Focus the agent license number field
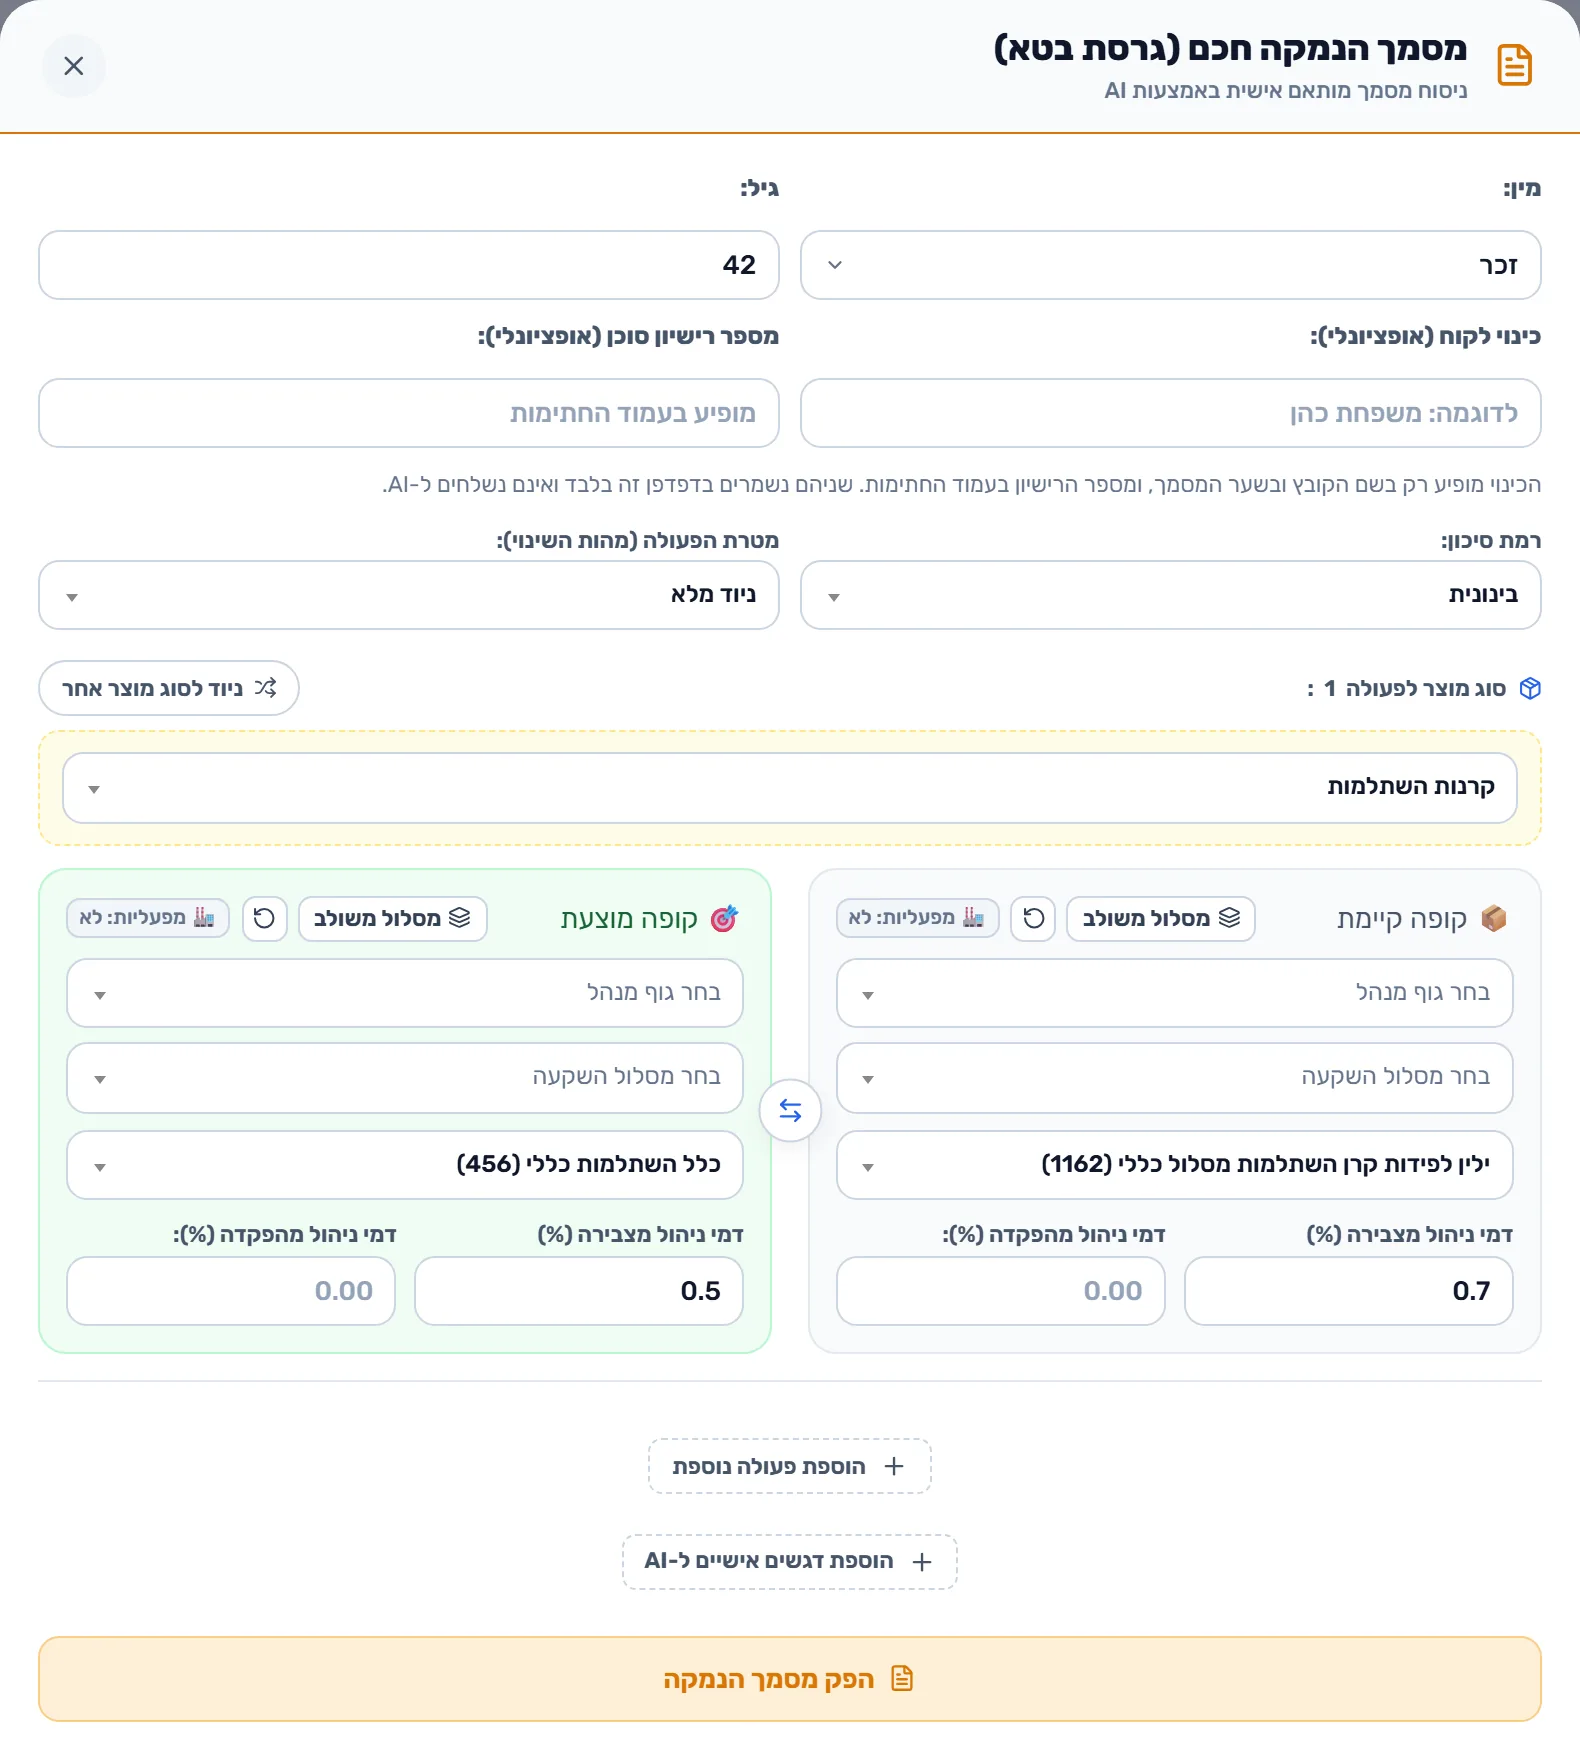The image size is (1580, 1762). click(x=409, y=413)
